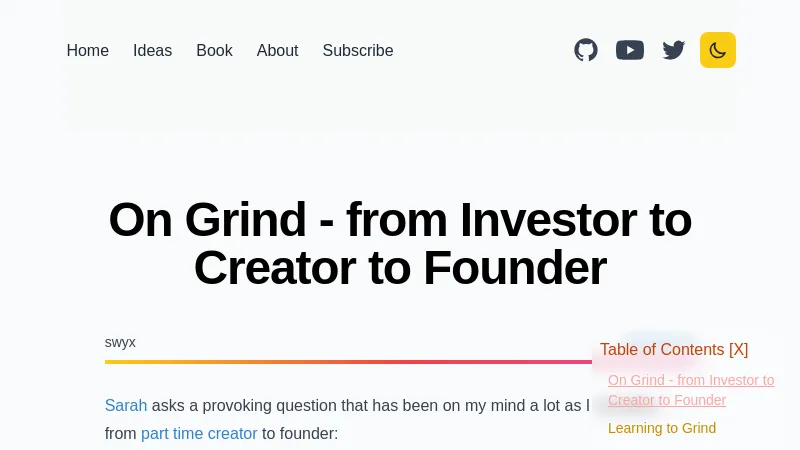Open the Ideas nav item
The height and width of the screenshot is (450, 800).
153,50
